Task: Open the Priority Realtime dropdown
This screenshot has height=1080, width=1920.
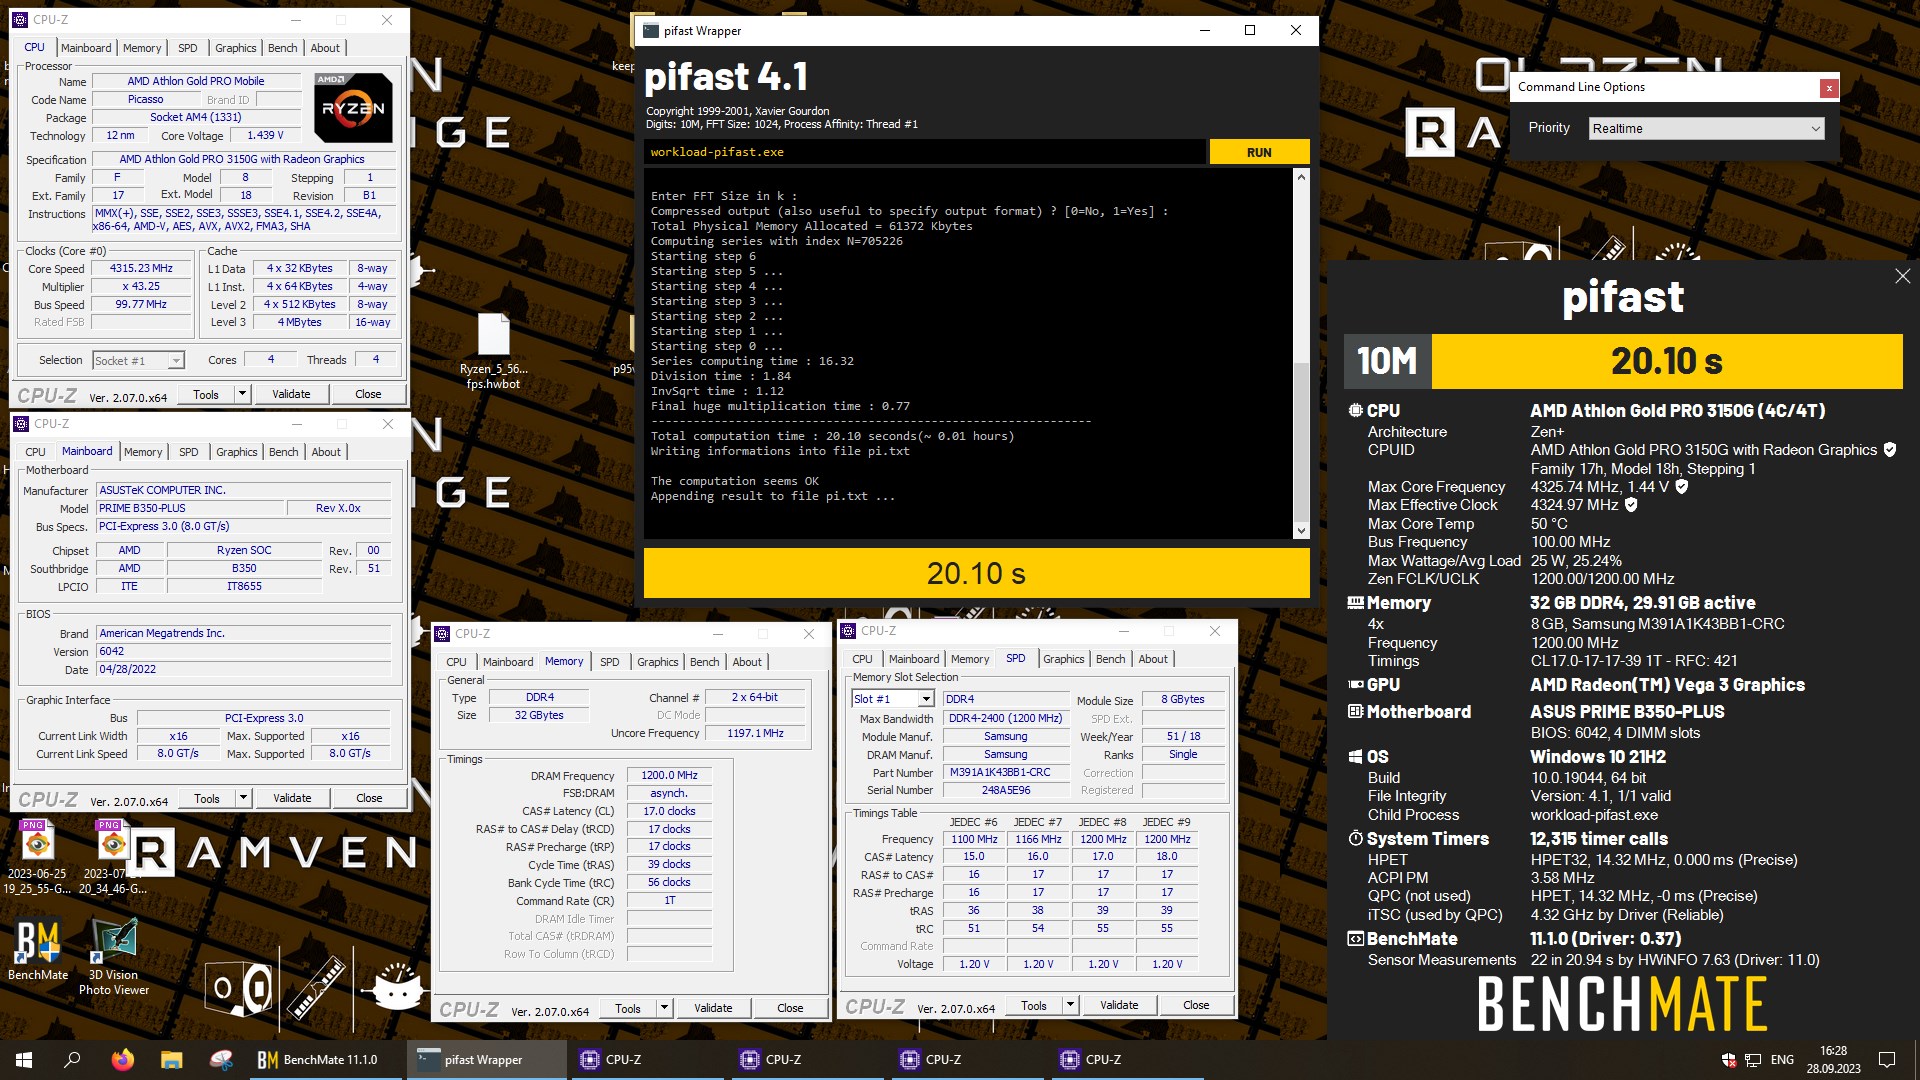Action: tap(1706, 128)
